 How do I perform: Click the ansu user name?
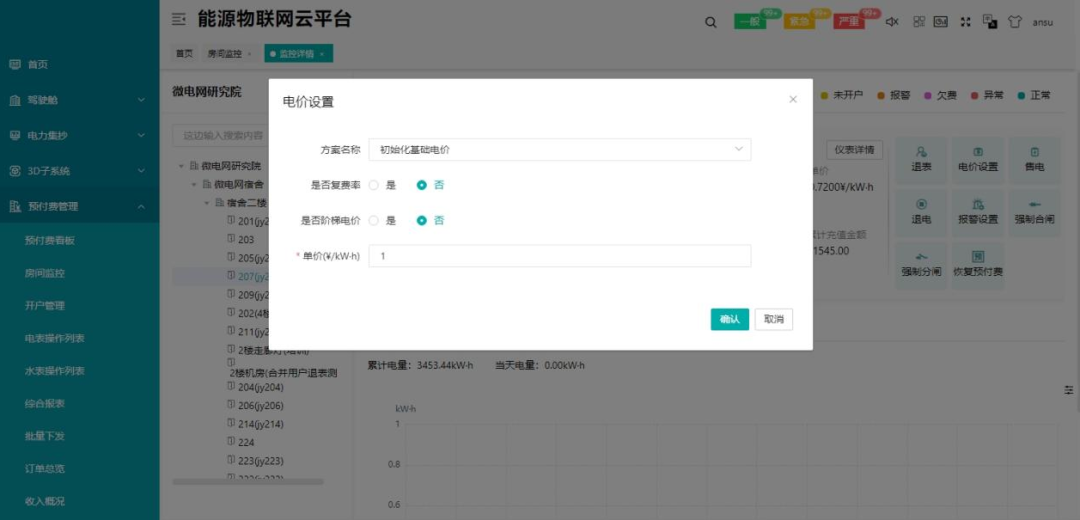tap(1042, 22)
